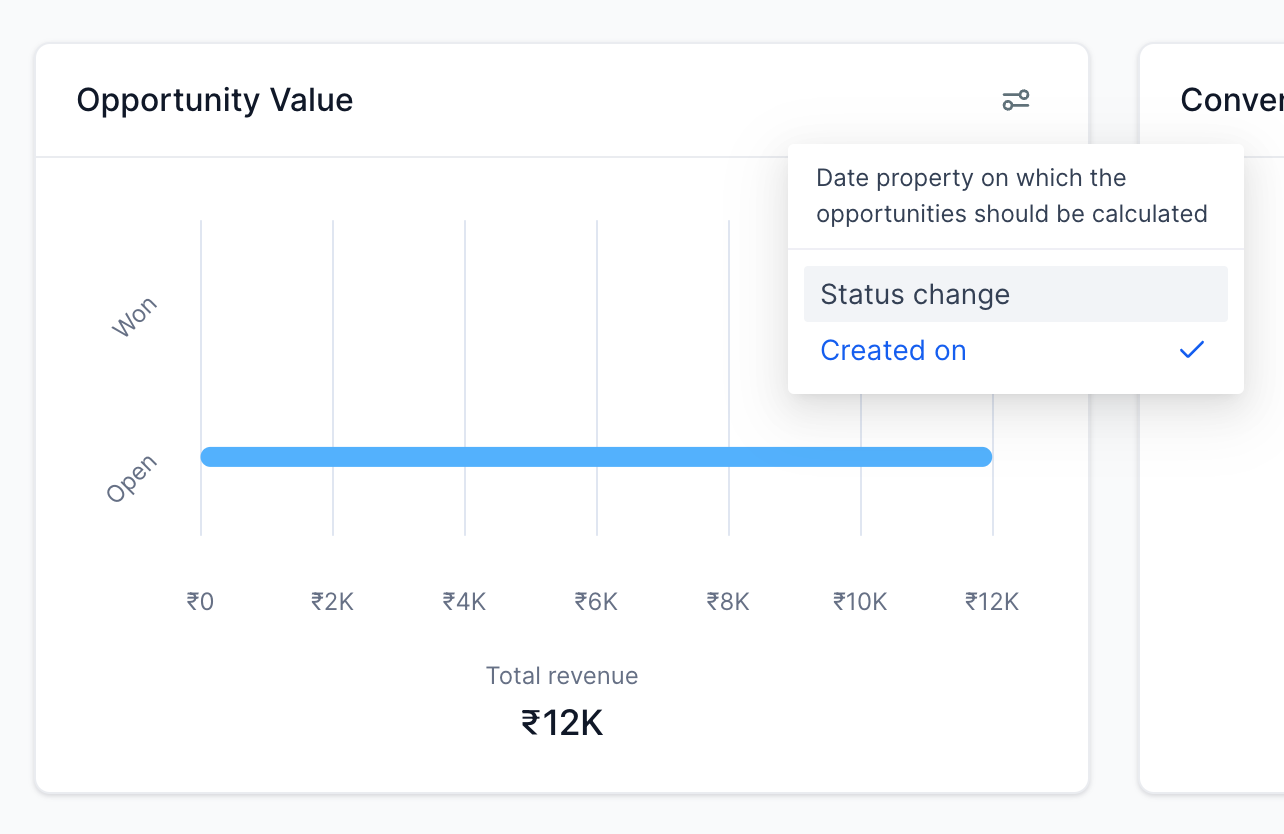
Task: Click the right end of the Open bar
Action: click(983, 457)
